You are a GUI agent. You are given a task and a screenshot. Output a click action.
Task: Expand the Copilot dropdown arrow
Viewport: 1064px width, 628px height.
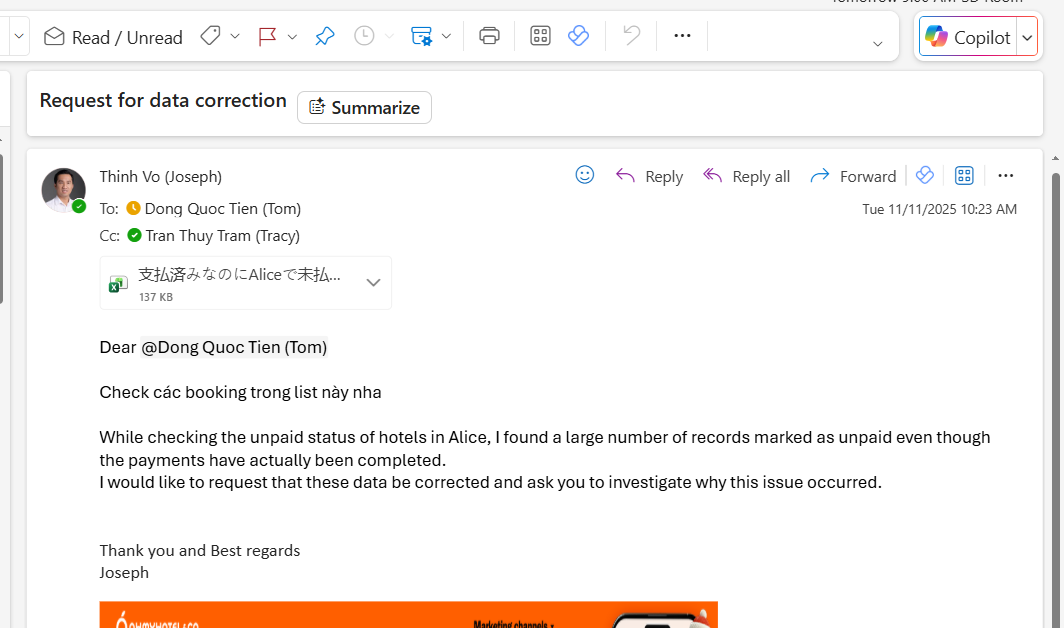(1027, 38)
